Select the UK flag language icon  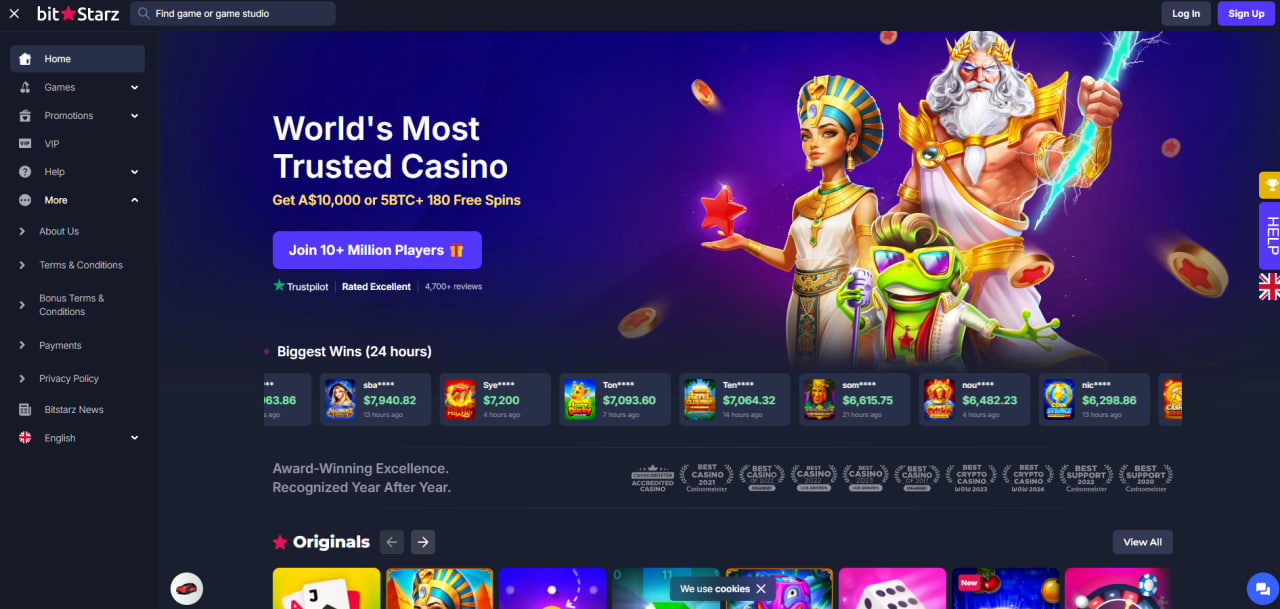[1269, 286]
